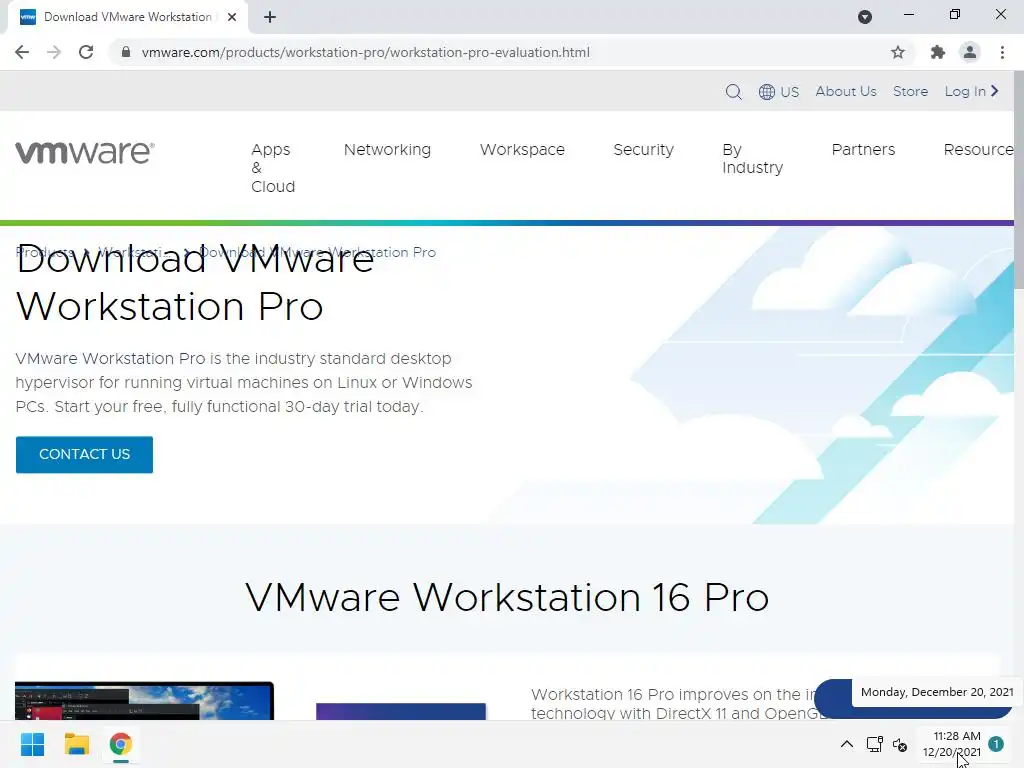Open File Explorer from the taskbar

pyautogui.click(x=76, y=744)
